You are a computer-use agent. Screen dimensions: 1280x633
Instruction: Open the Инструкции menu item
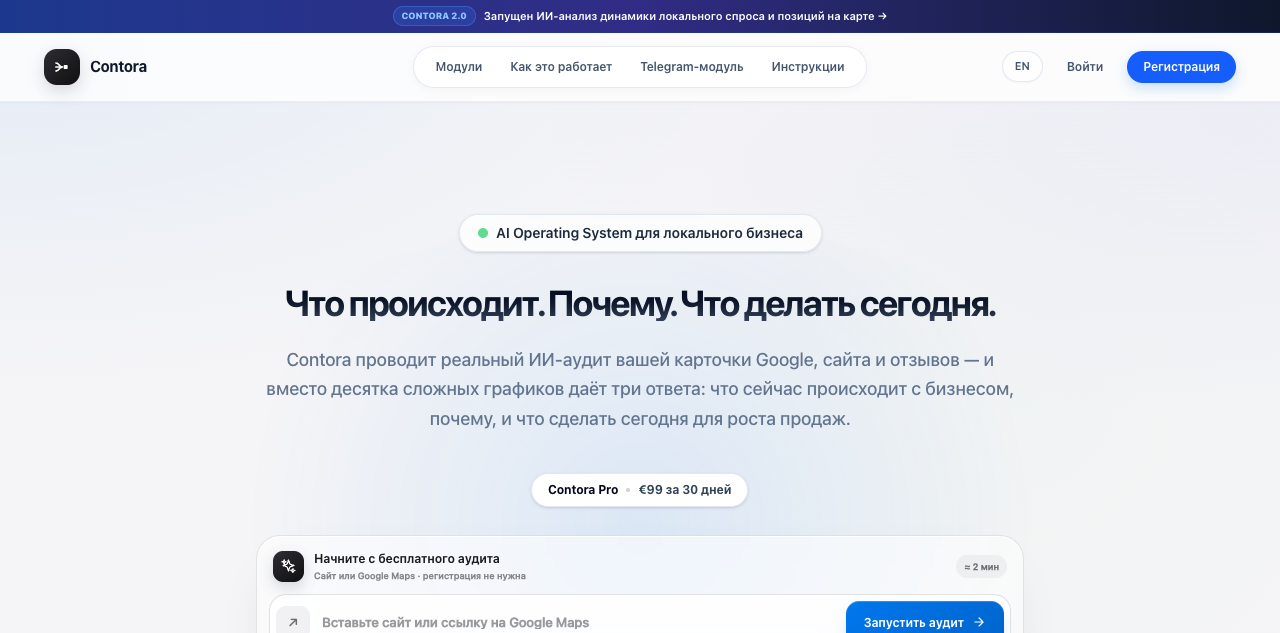coord(808,67)
